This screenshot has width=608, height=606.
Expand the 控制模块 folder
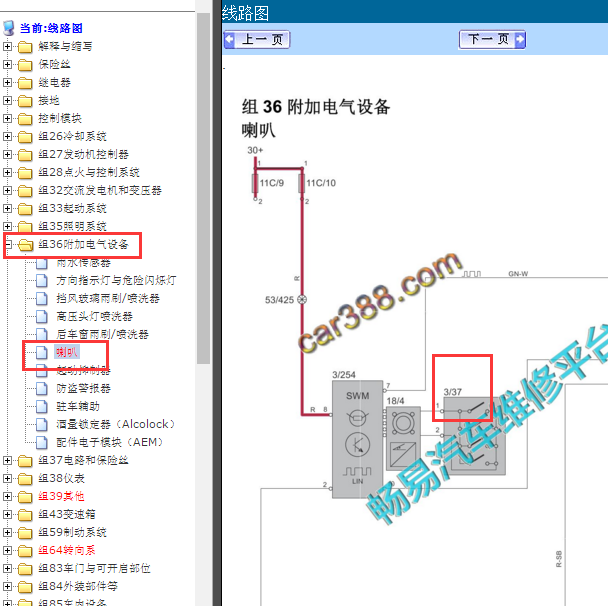pos(7,119)
